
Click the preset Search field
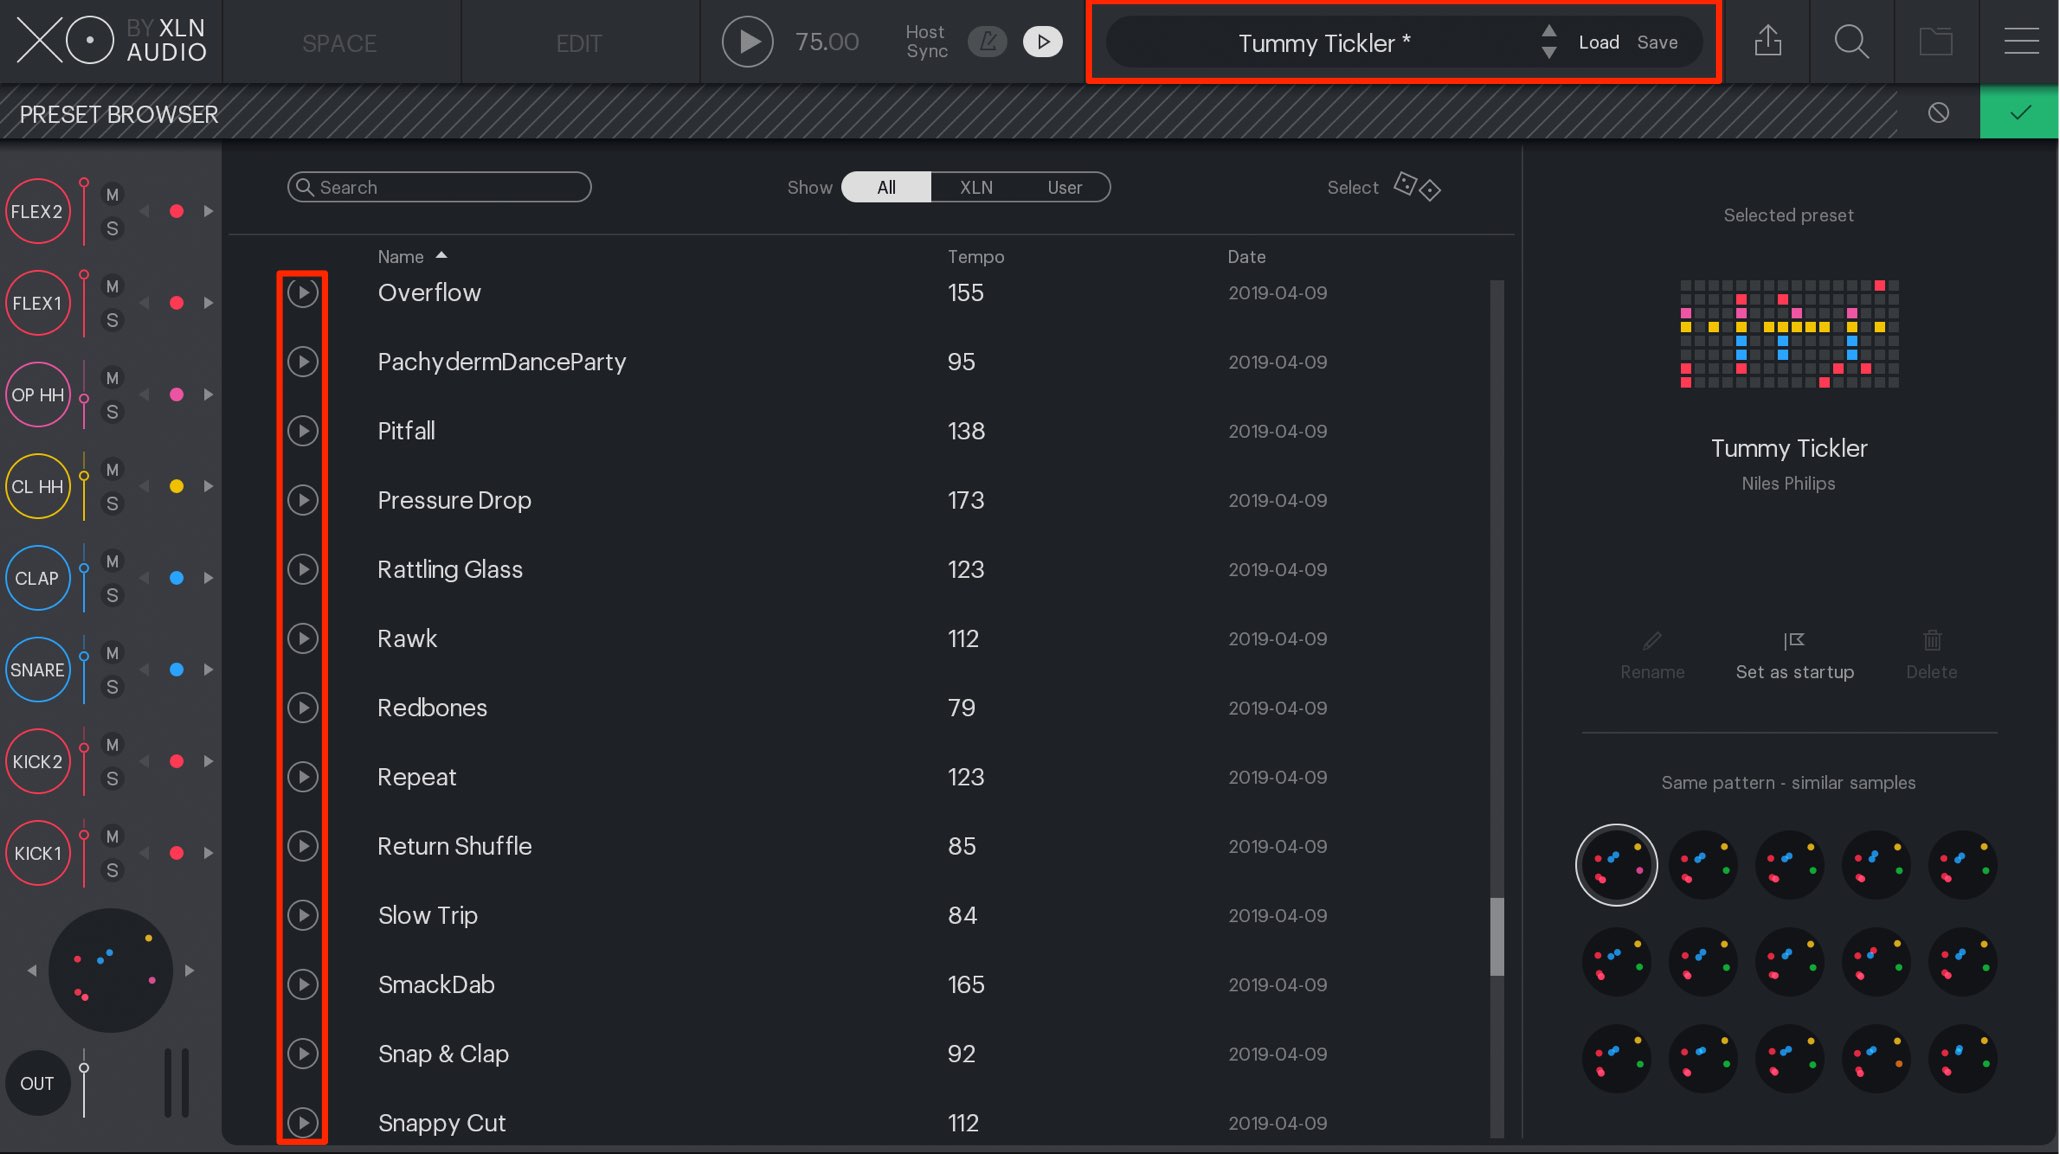439,187
